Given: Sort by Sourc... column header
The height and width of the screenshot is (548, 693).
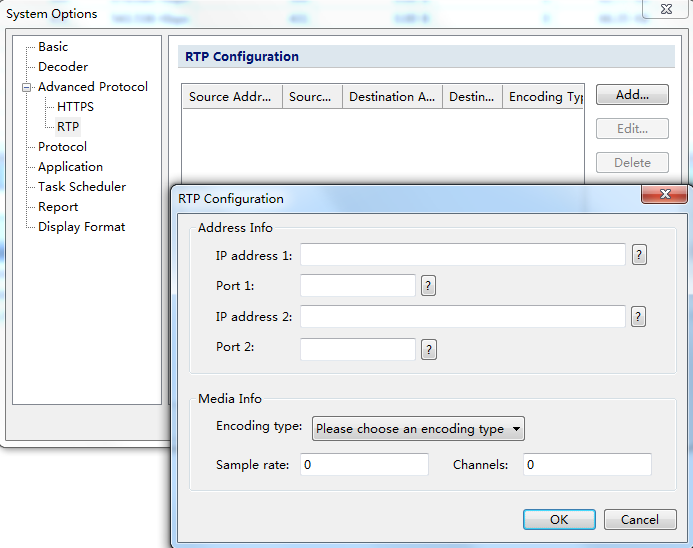Looking at the screenshot, I should coord(312,97).
